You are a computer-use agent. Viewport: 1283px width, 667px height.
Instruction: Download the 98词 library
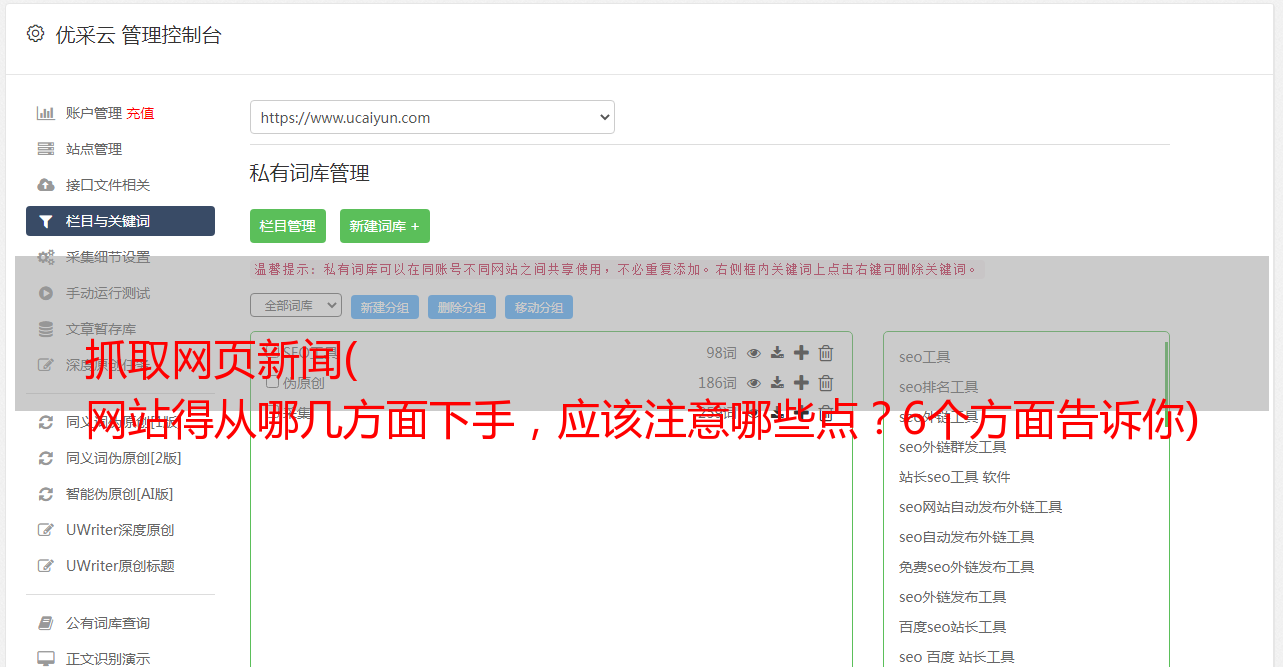[x=777, y=353]
